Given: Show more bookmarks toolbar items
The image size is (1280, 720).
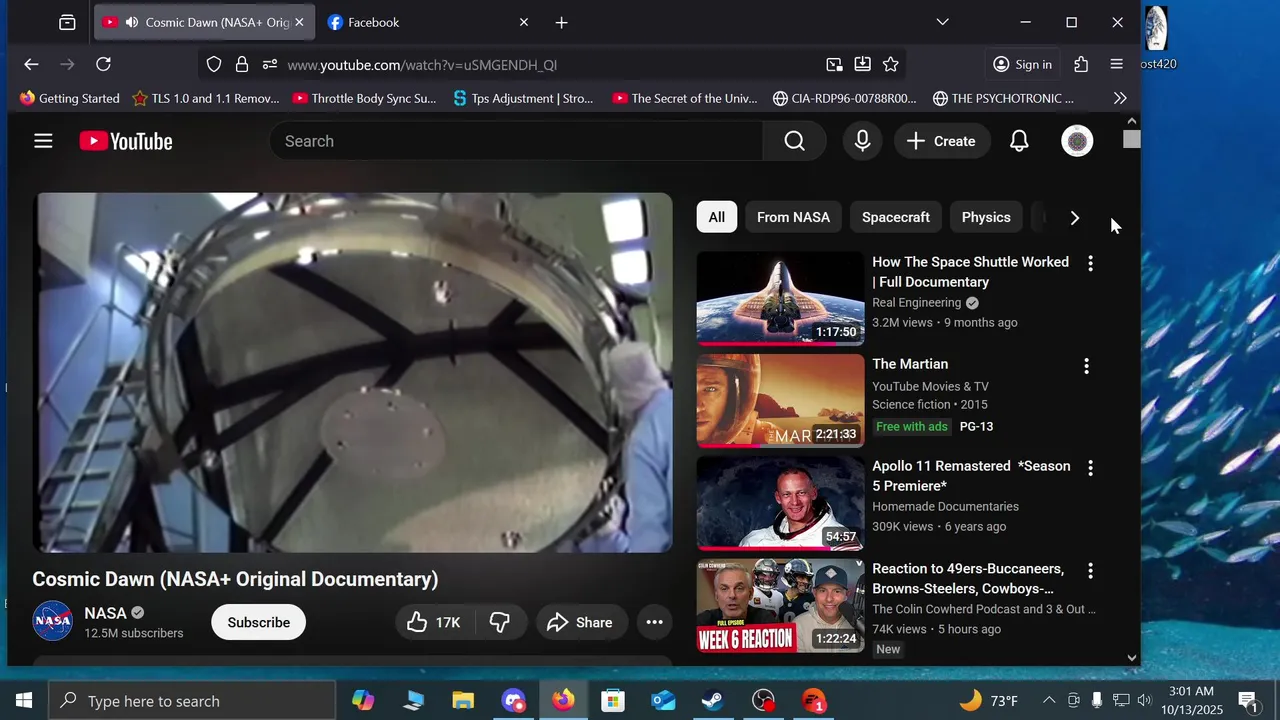Looking at the screenshot, I should click(x=1120, y=98).
